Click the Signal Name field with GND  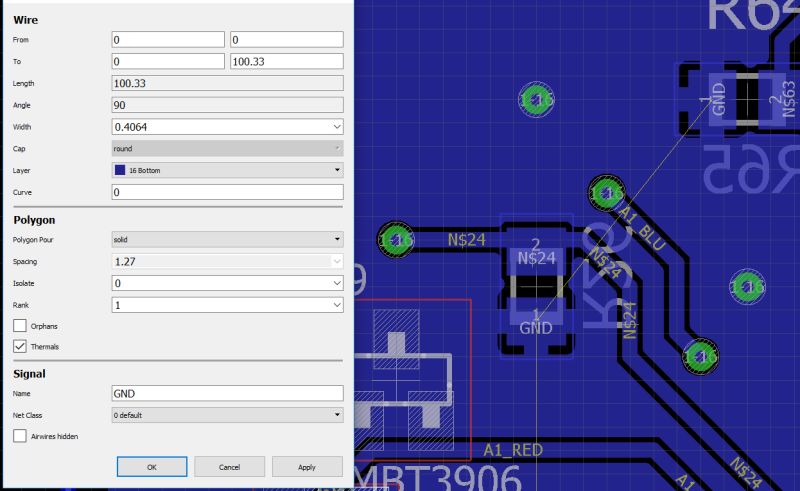pos(228,393)
